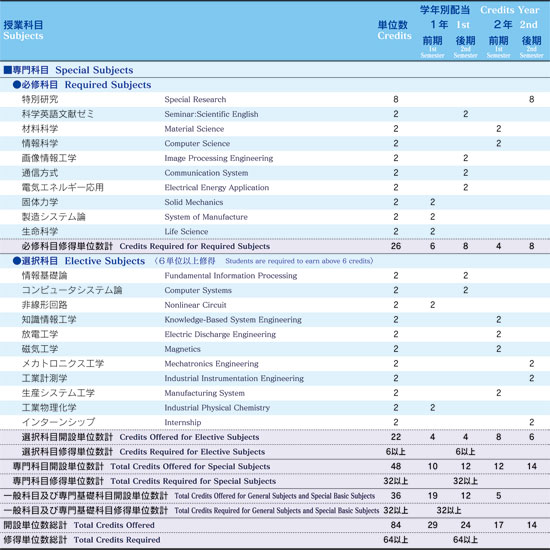This screenshot has height=550, width=550.
Task: Click the Communication System row
Action: (x=275, y=173)
